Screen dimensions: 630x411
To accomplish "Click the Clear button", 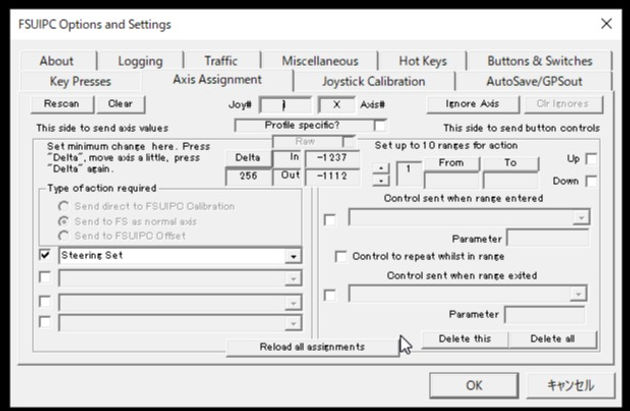I will [120, 104].
